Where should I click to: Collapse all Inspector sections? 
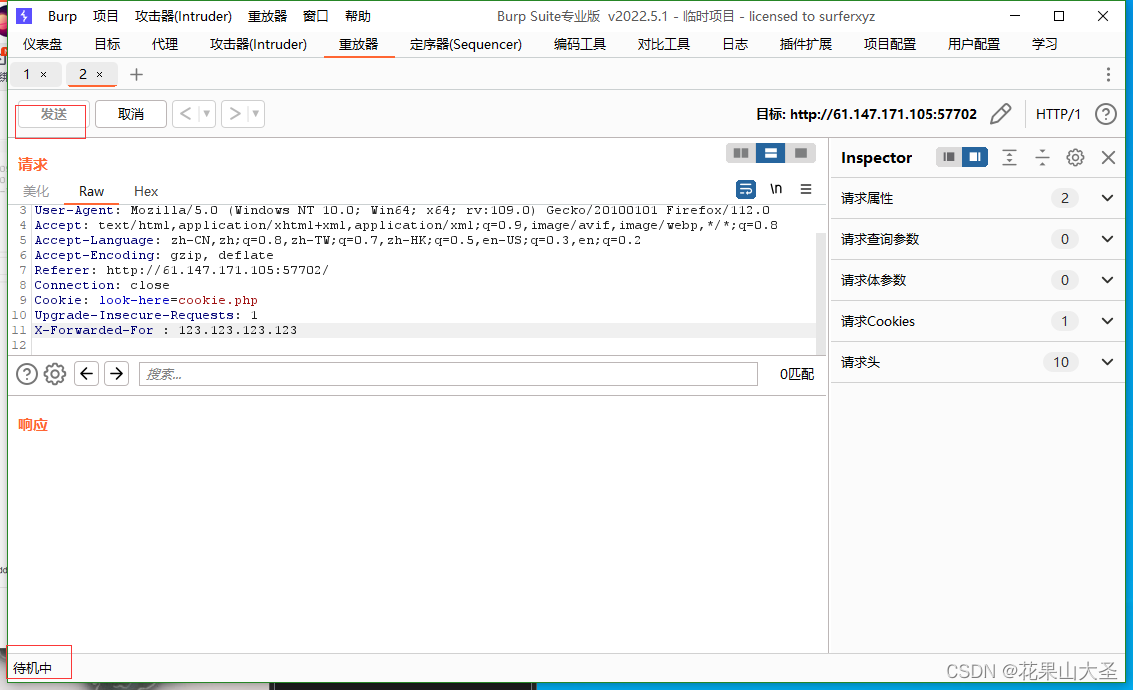pyautogui.click(x=1042, y=158)
